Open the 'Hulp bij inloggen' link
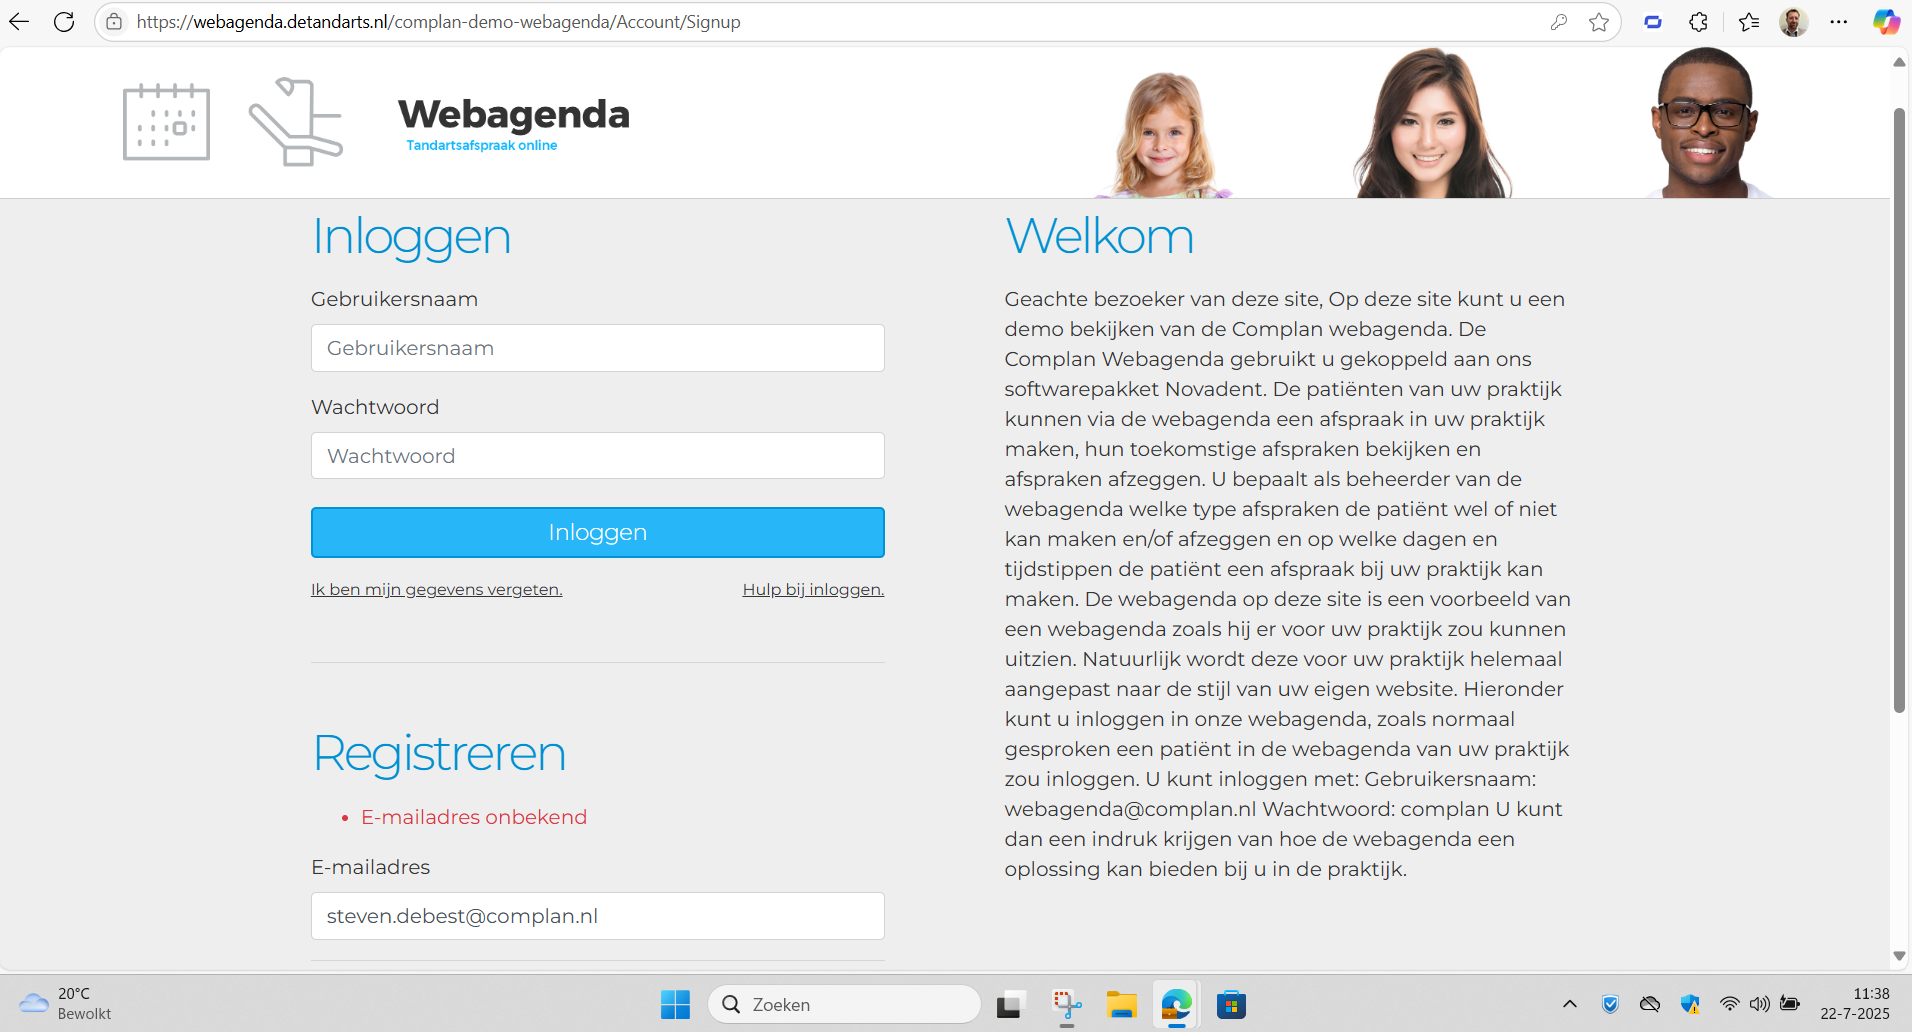 tap(813, 590)
